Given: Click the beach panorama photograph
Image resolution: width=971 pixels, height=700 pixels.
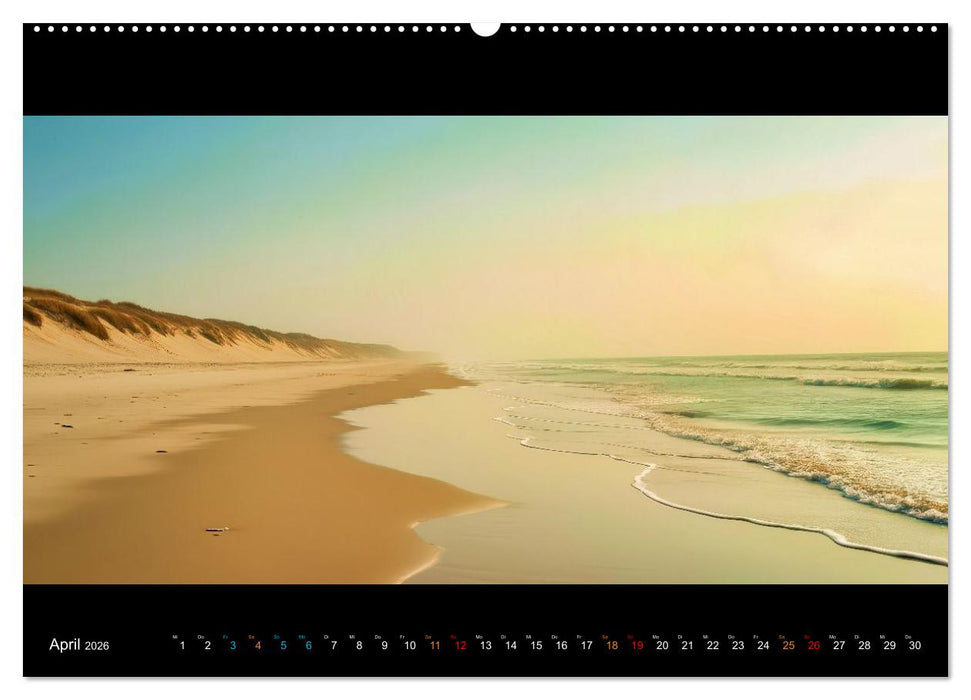Looking at the screenshot, I should [485, 360].
